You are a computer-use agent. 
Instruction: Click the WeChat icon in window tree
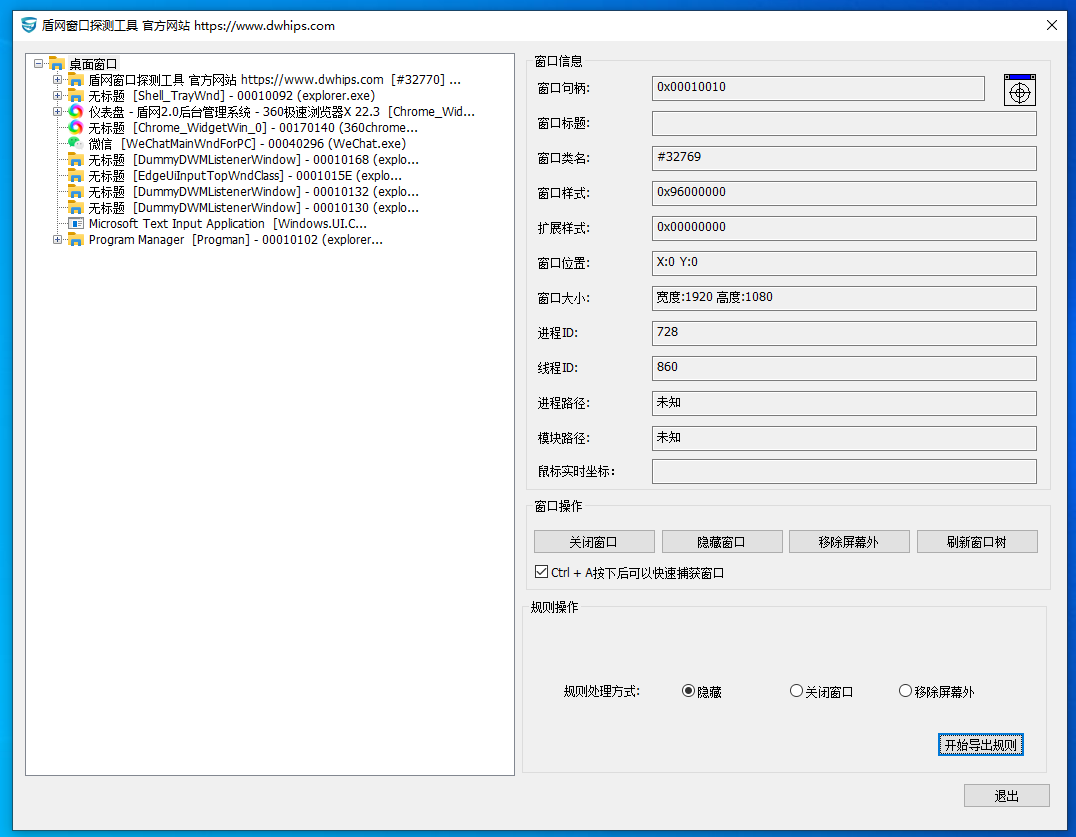pyautogui.click(x=75, y=144)
